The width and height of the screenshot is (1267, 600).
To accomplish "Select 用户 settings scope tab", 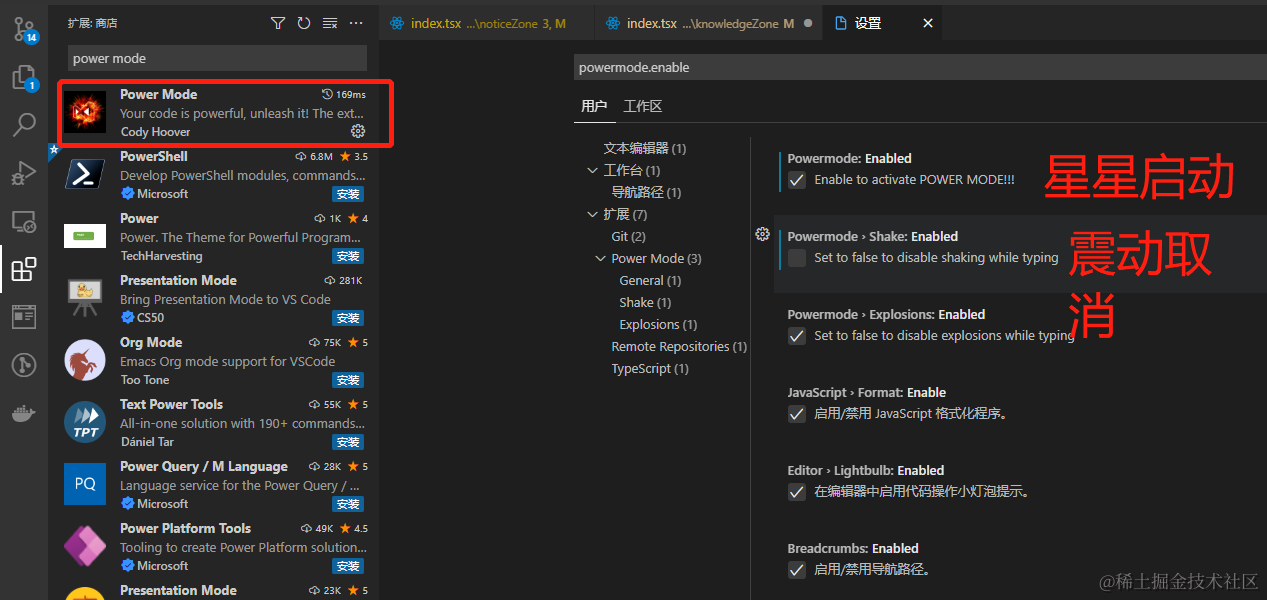I will (594, 106).
